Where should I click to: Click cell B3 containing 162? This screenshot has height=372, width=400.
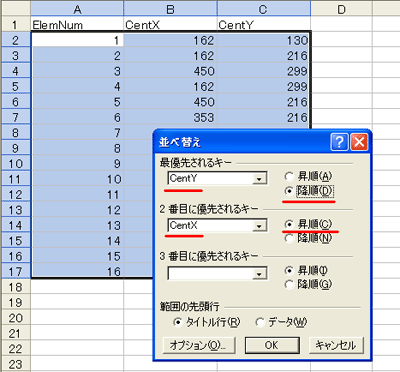[170, 56]
